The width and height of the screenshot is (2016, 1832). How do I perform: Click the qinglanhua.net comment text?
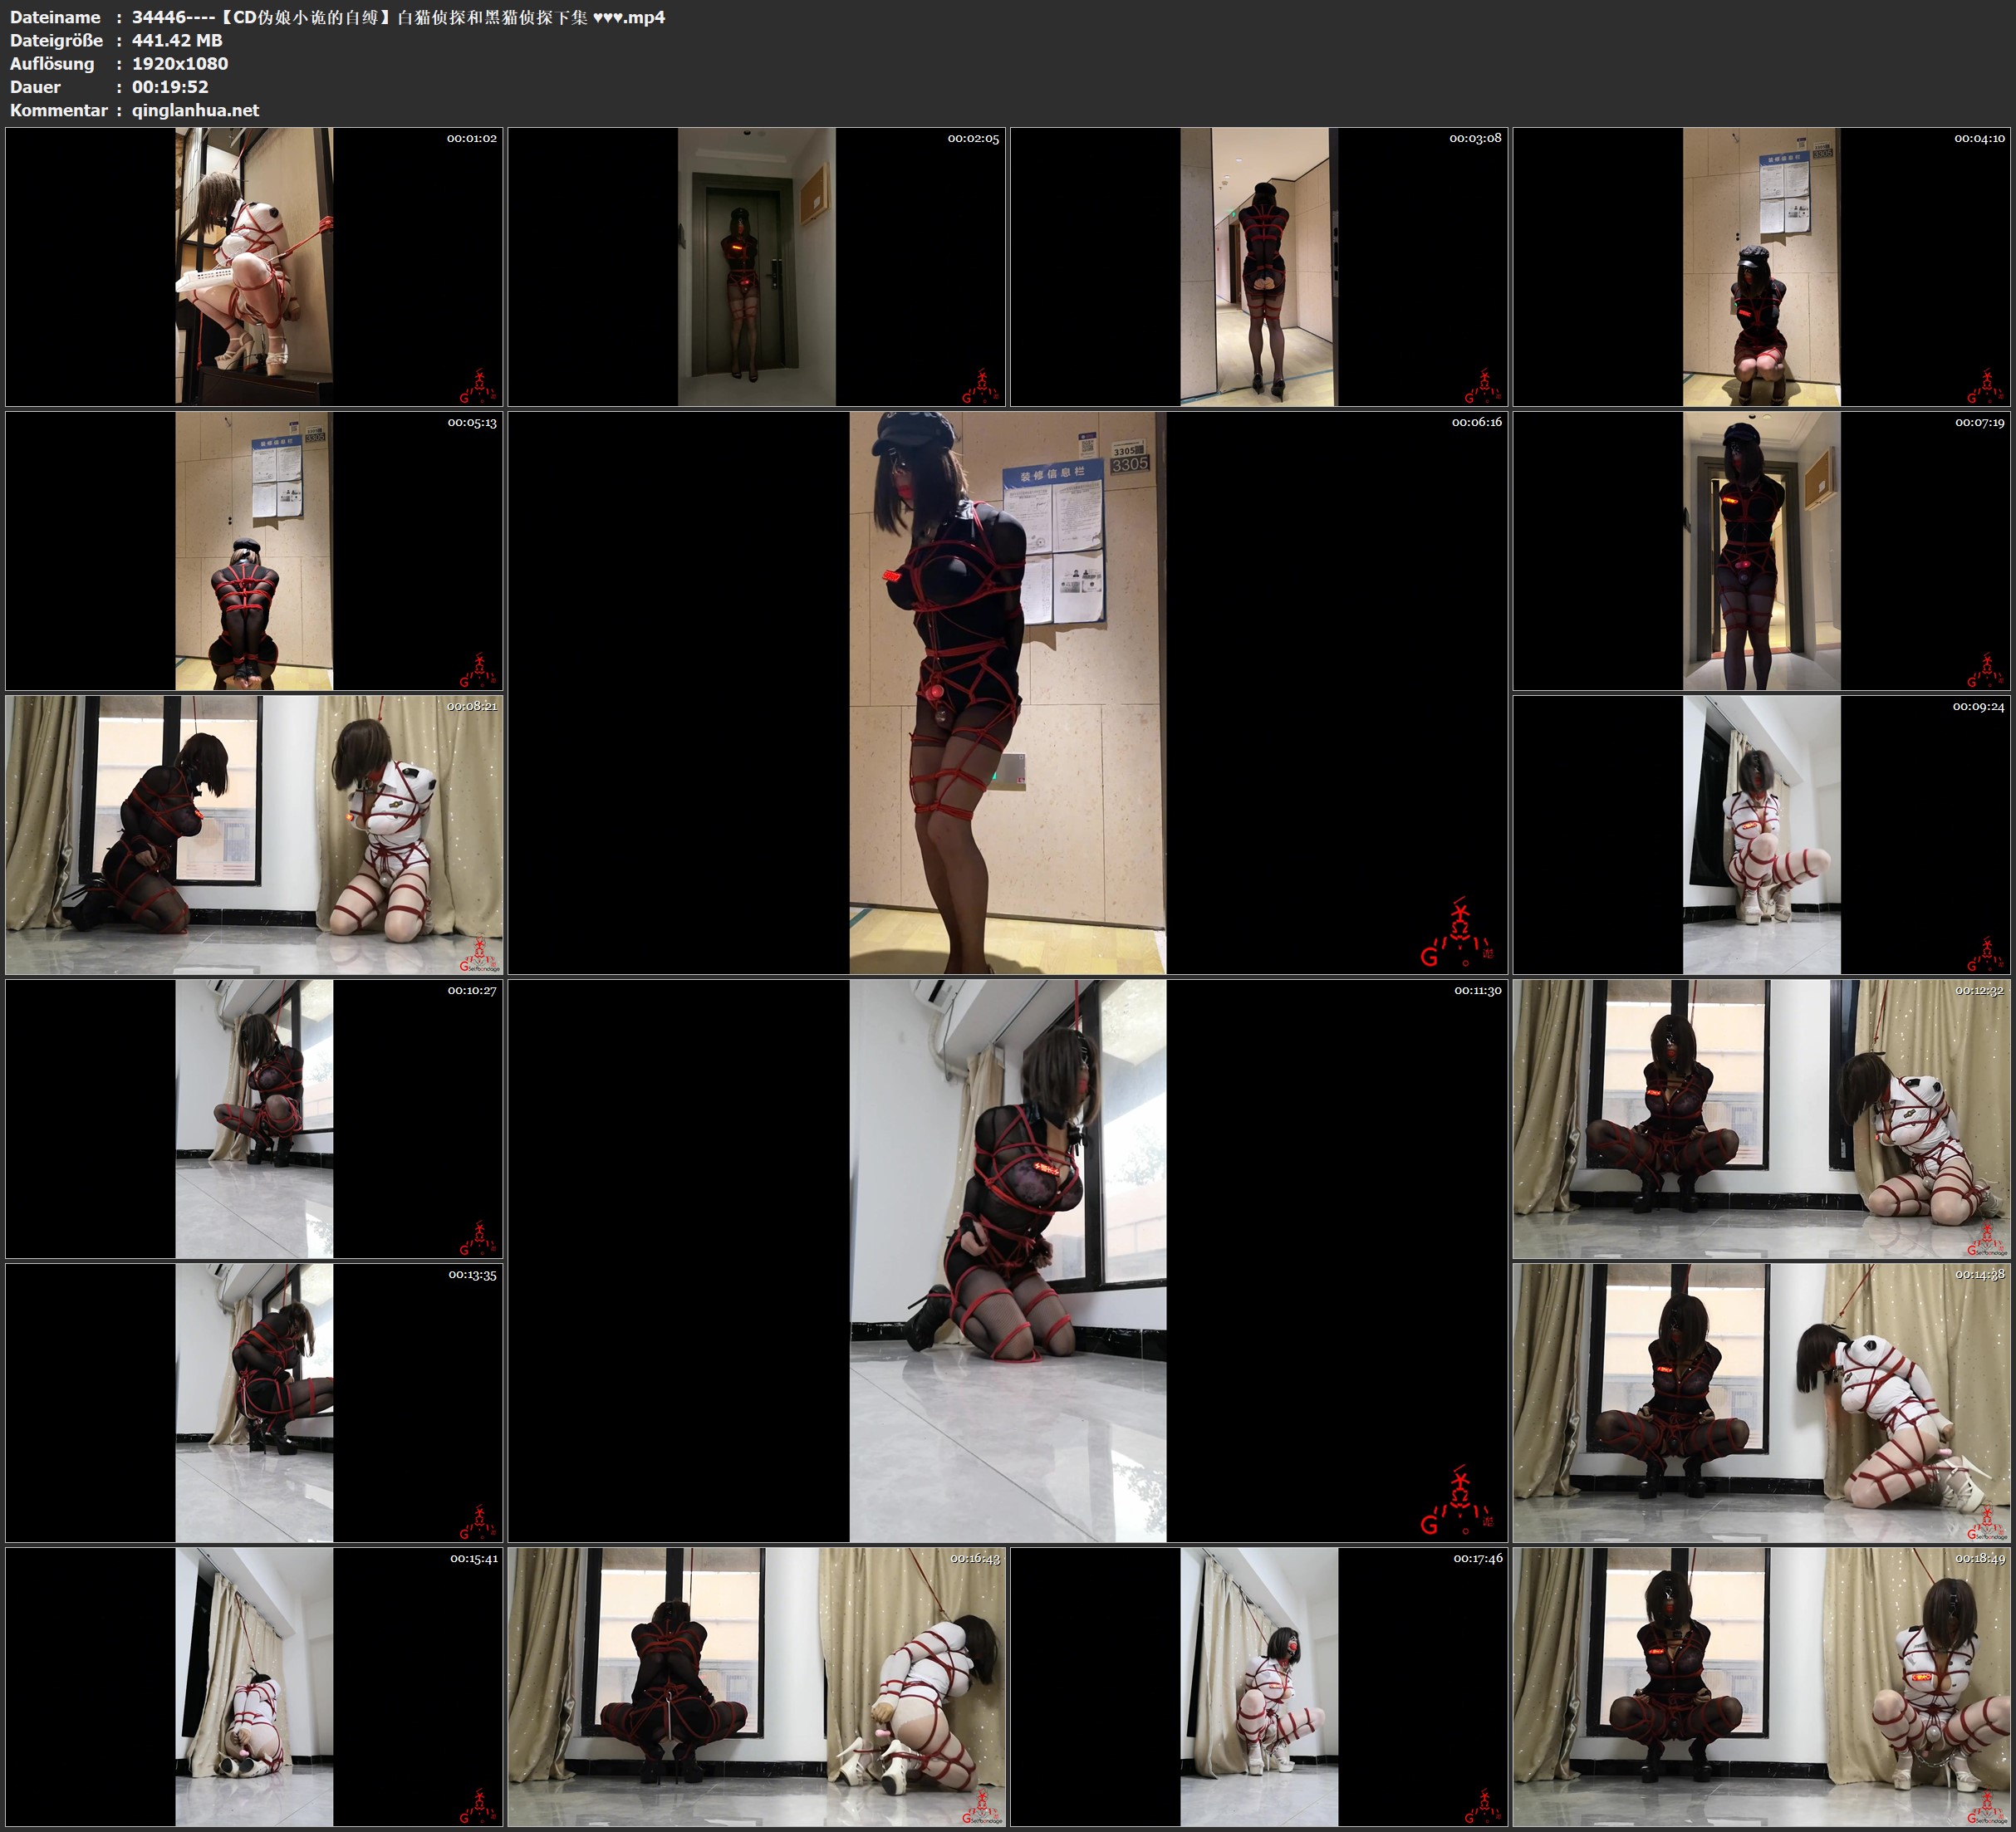tap(195, 110)
